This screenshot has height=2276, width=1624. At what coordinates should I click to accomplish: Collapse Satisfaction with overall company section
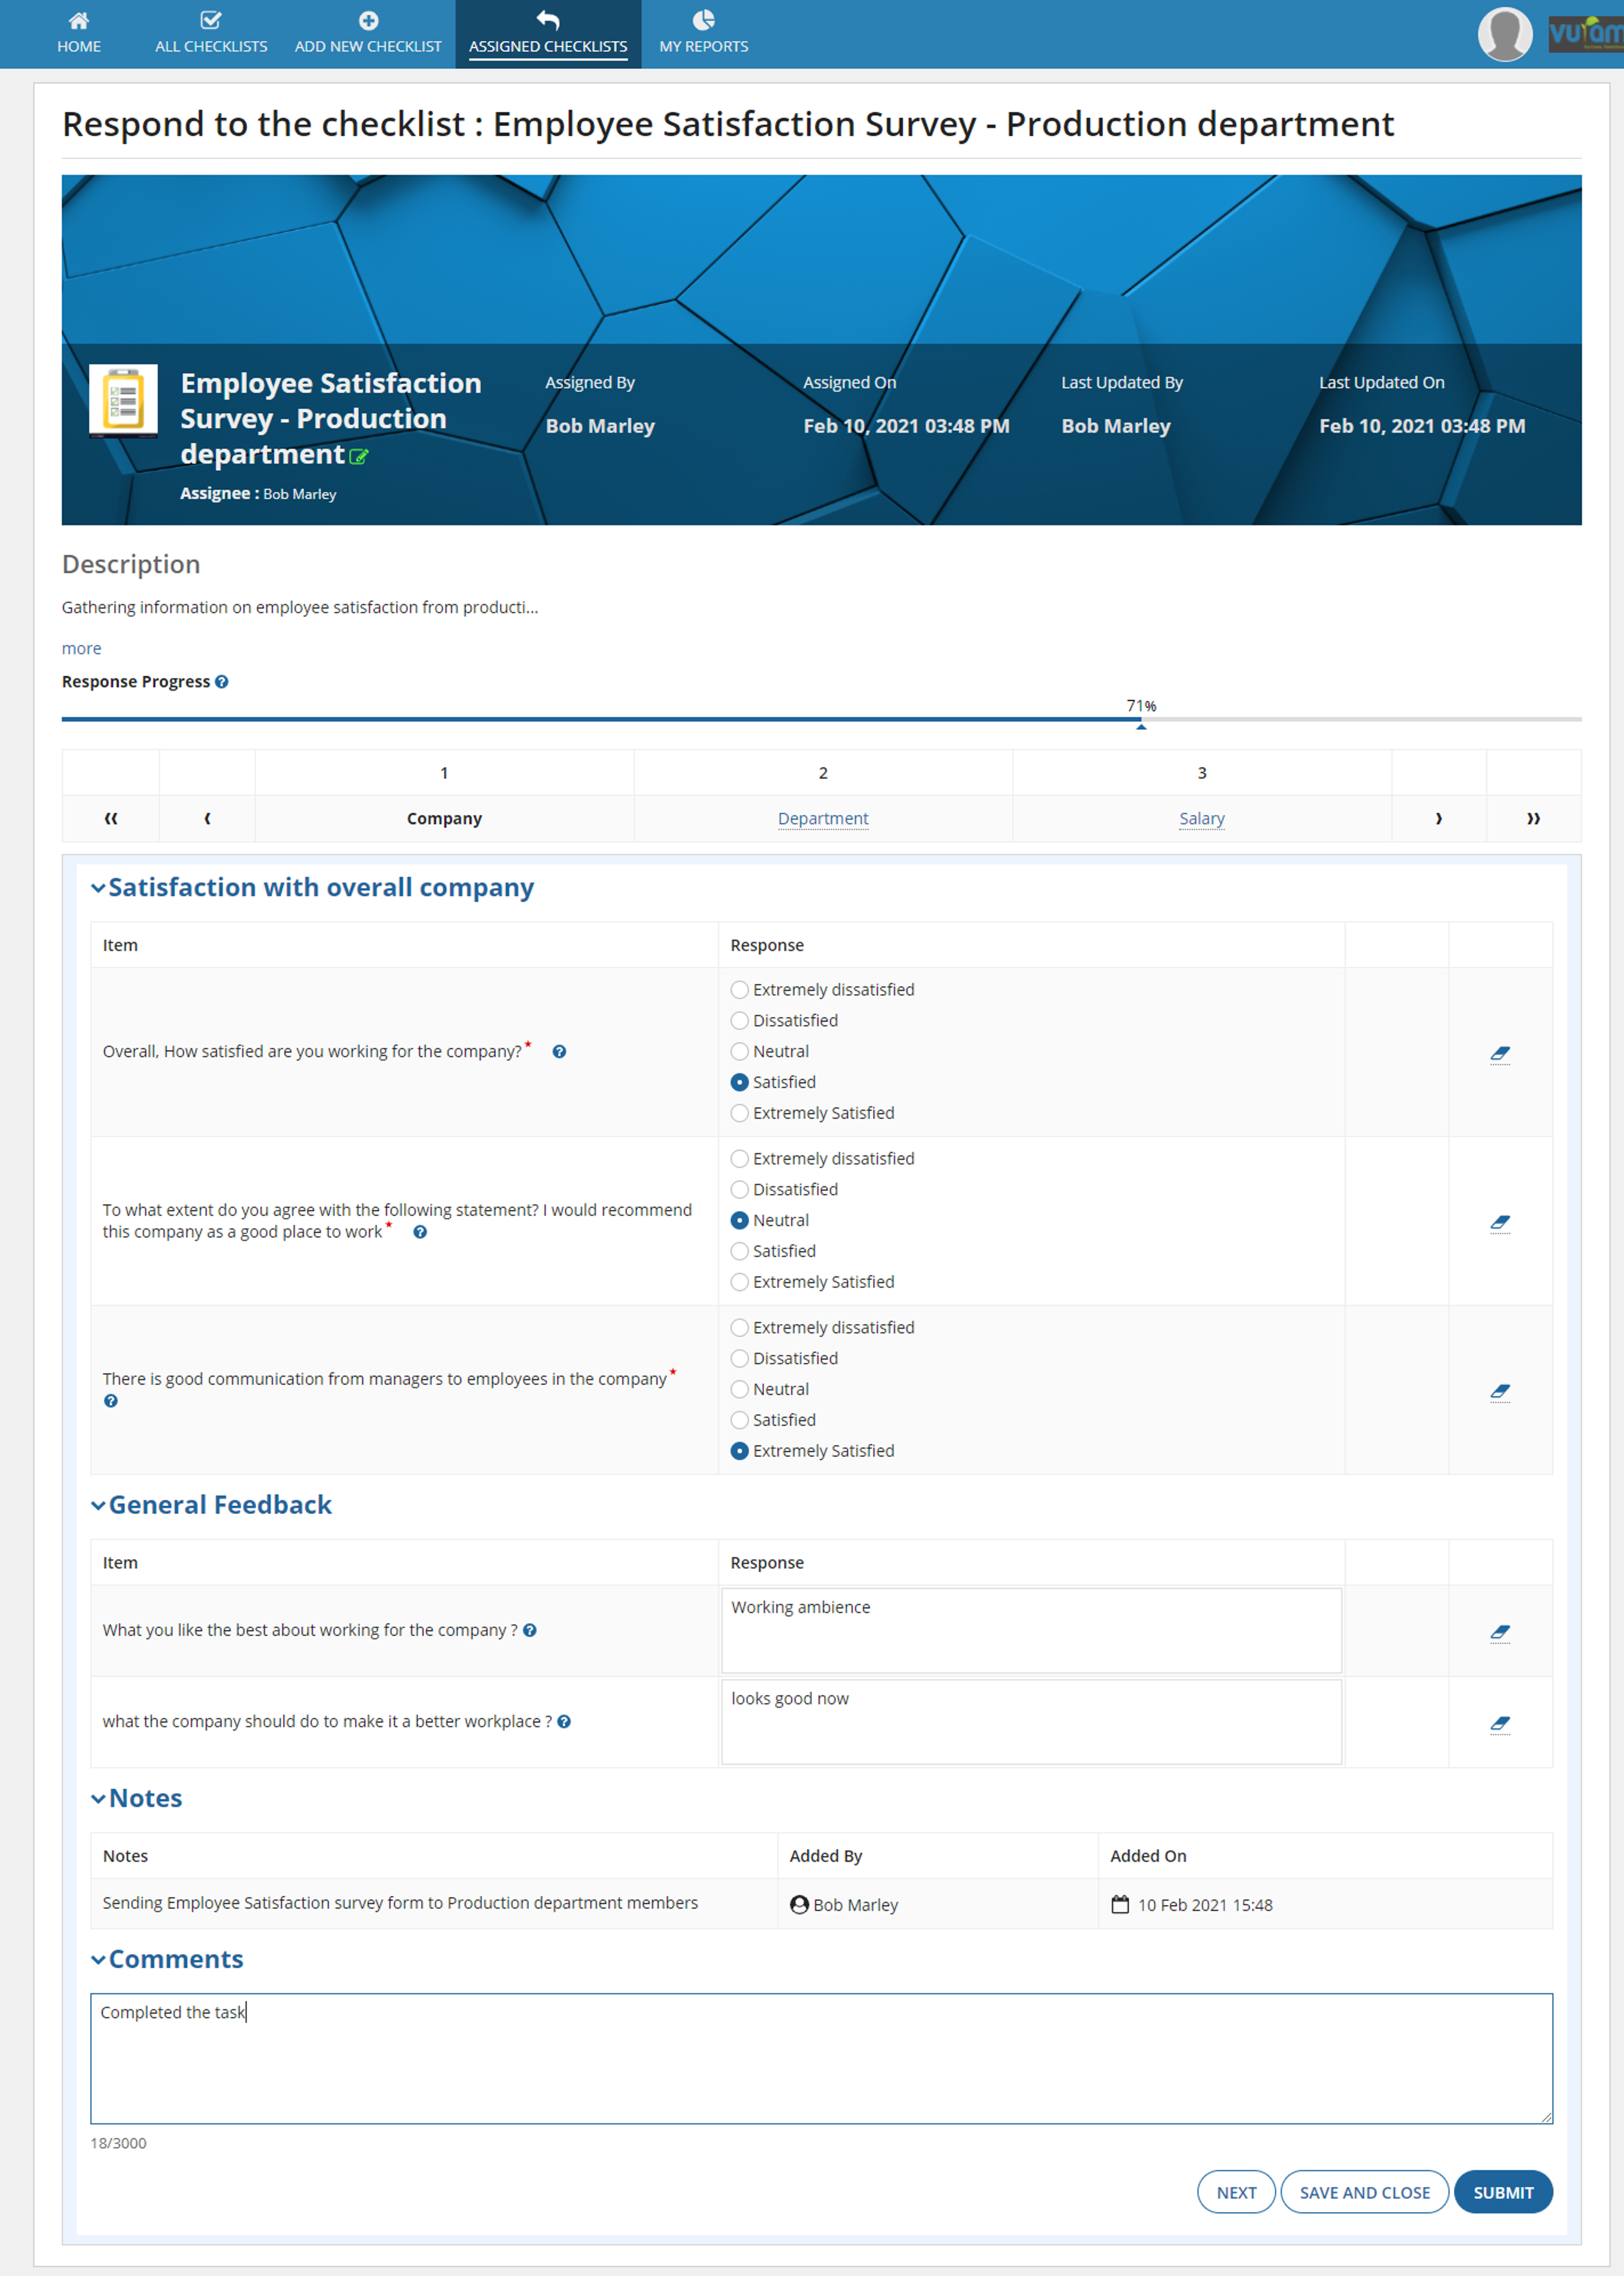98,888
